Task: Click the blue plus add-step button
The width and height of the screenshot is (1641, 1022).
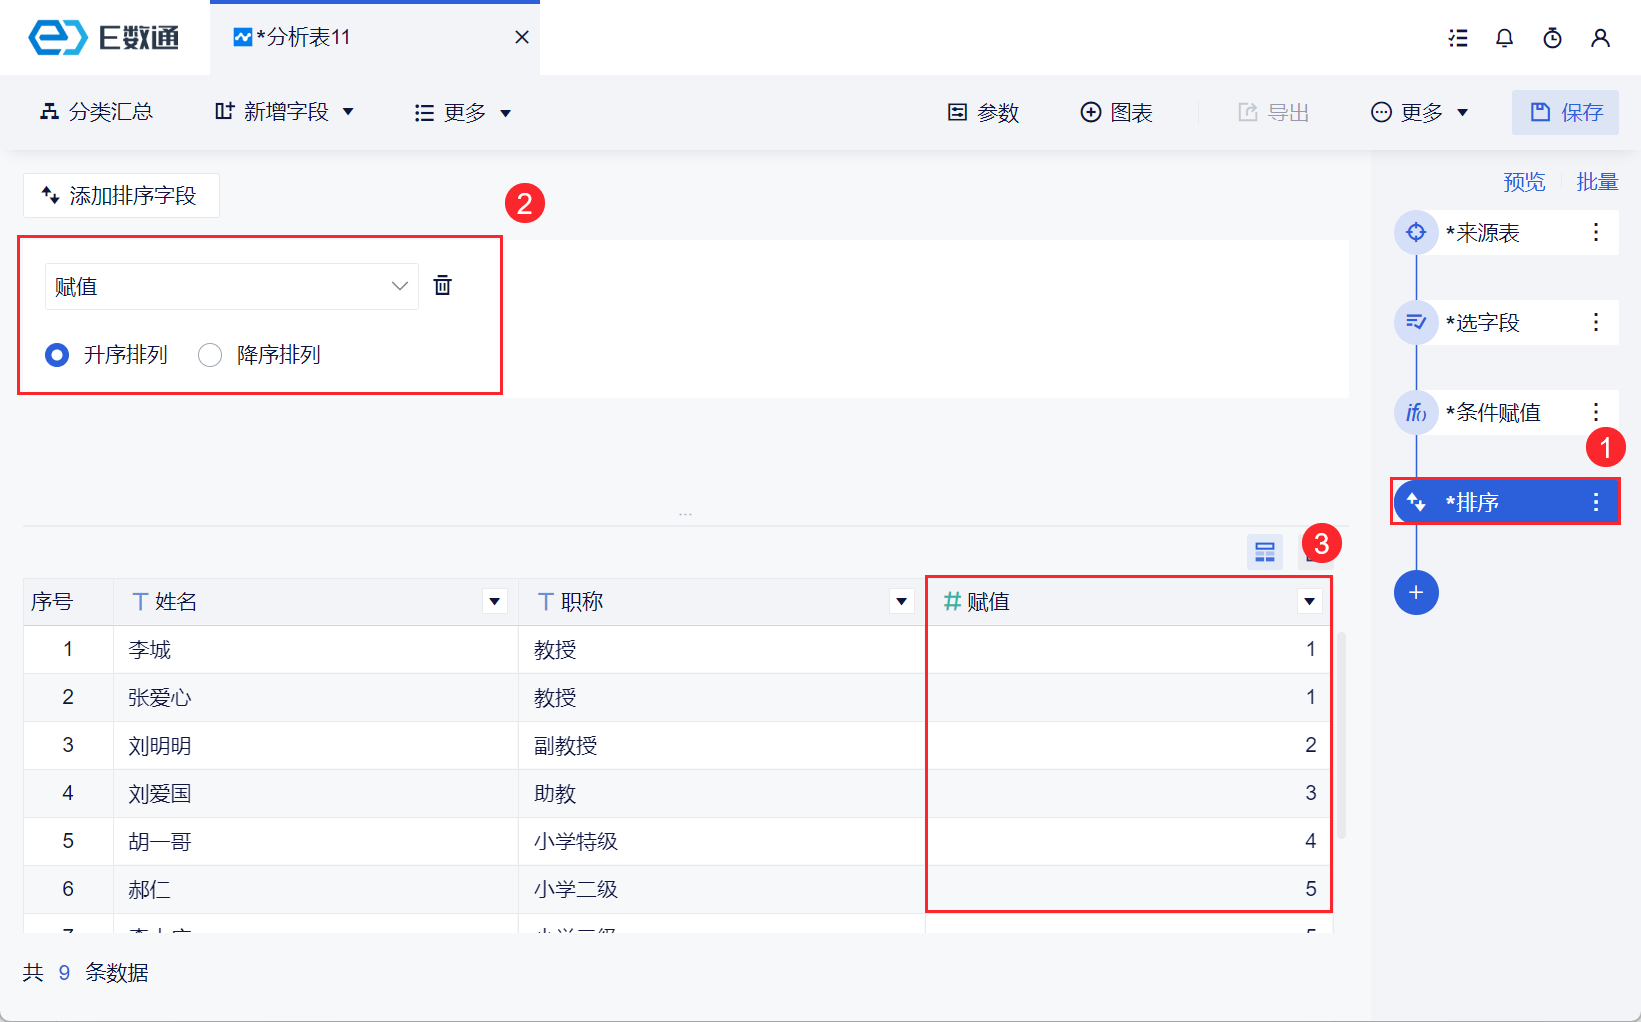Action: [1416, 593]
